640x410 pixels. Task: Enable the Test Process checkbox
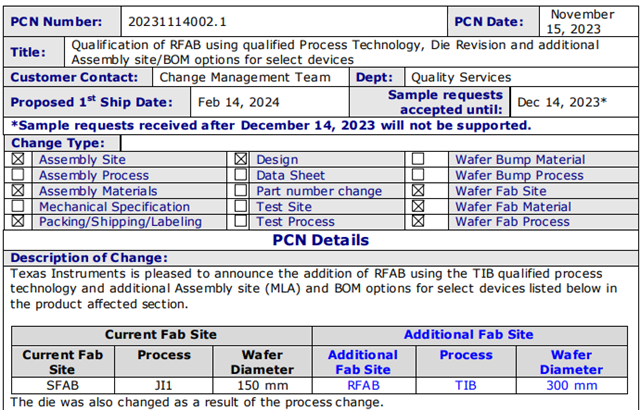click(241, 221)
